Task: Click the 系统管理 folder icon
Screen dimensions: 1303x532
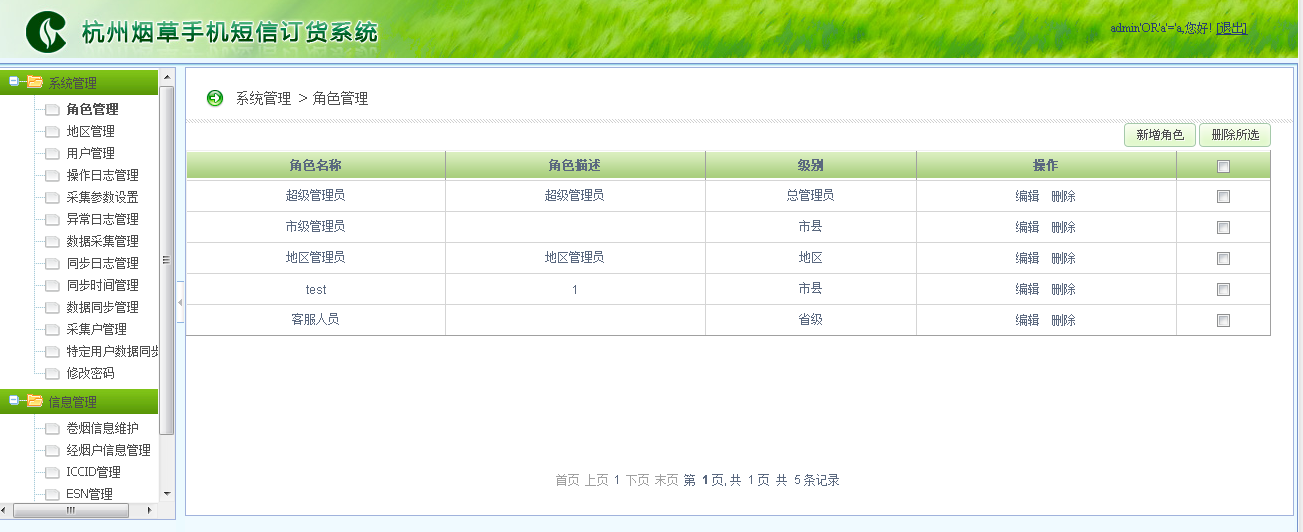Action: pyautogui.click(x=35, y=82)
